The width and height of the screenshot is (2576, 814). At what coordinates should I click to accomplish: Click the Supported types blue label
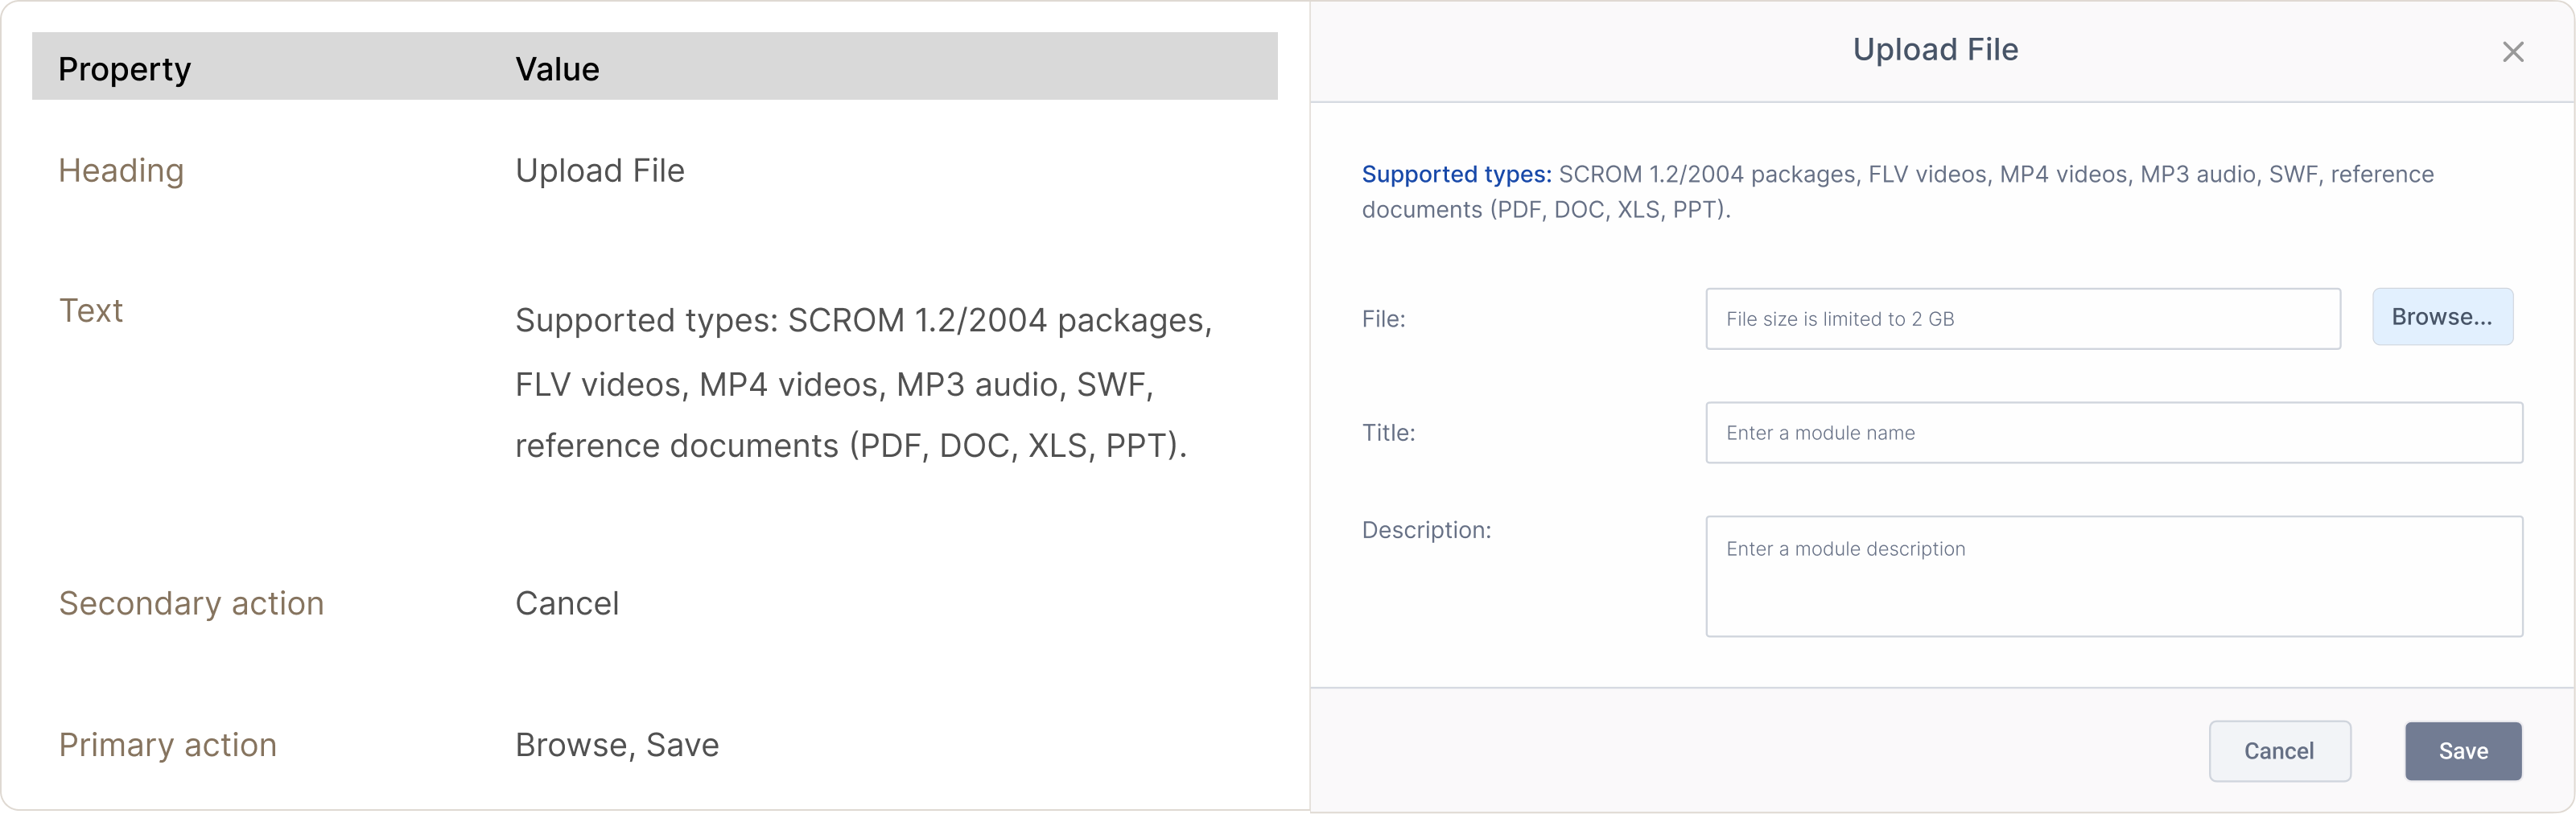click(1456, 174)
